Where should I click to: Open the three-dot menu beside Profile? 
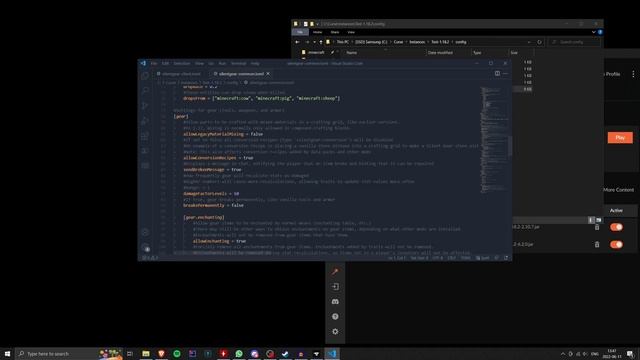[x=633, y=74]
